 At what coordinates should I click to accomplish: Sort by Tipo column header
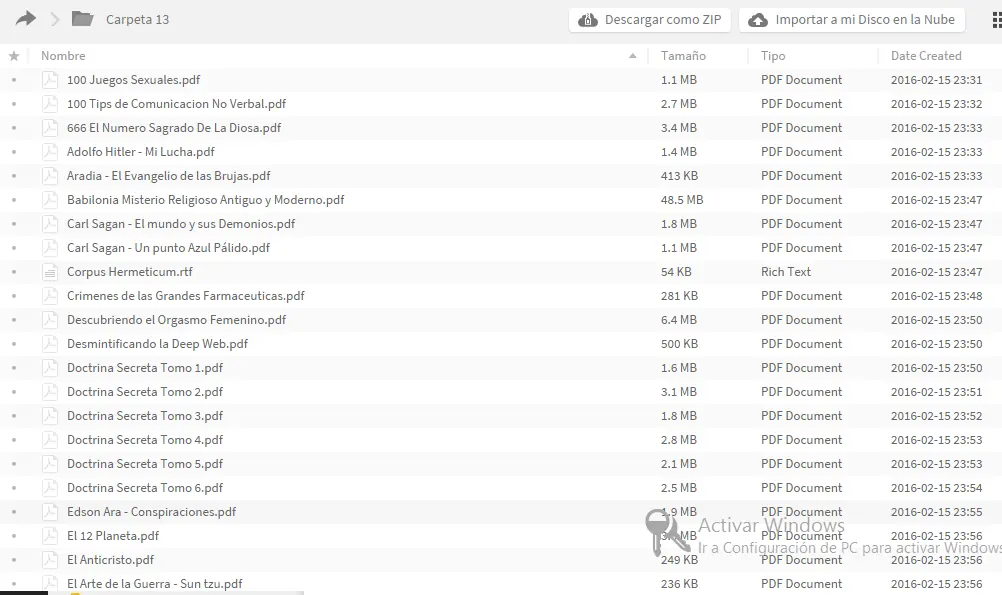point(773,56)
